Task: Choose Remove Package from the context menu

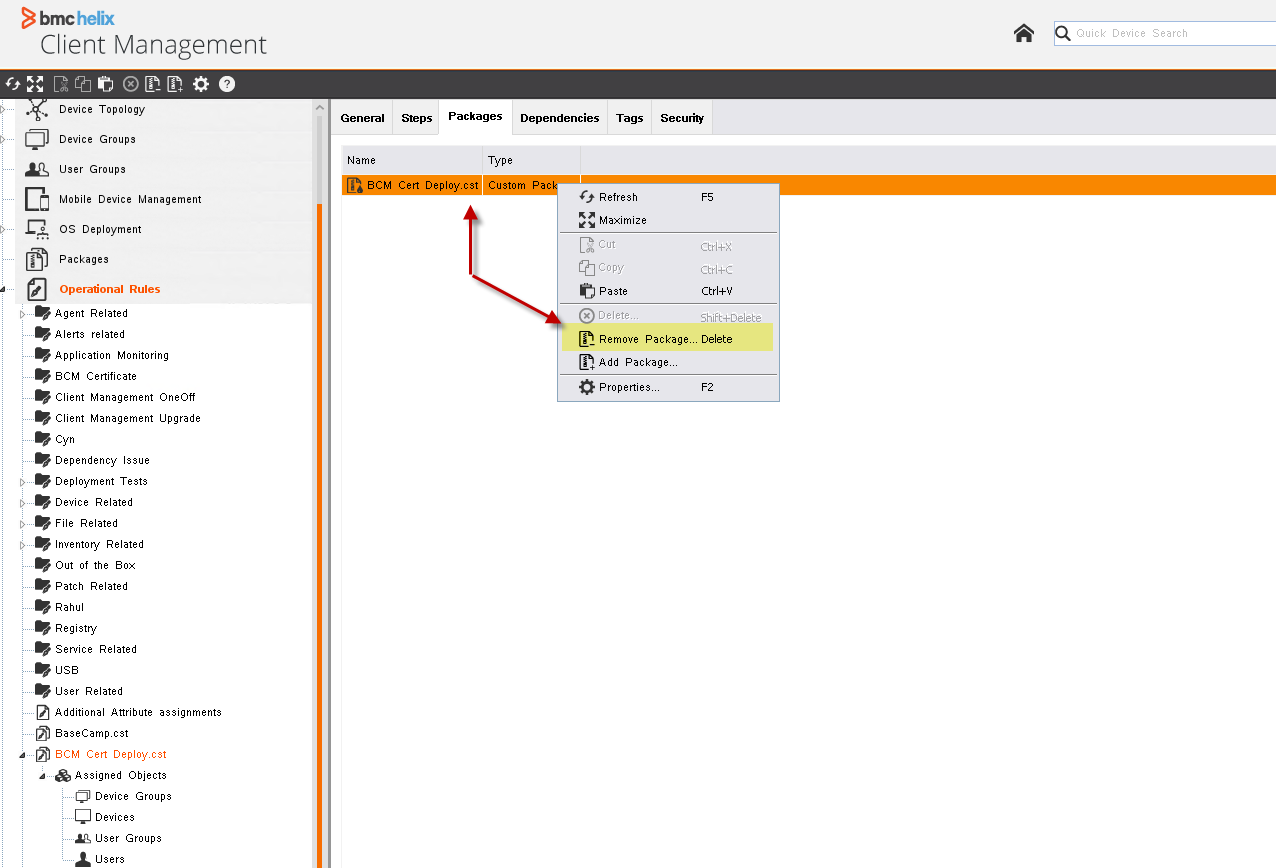Action: [668, 339]
